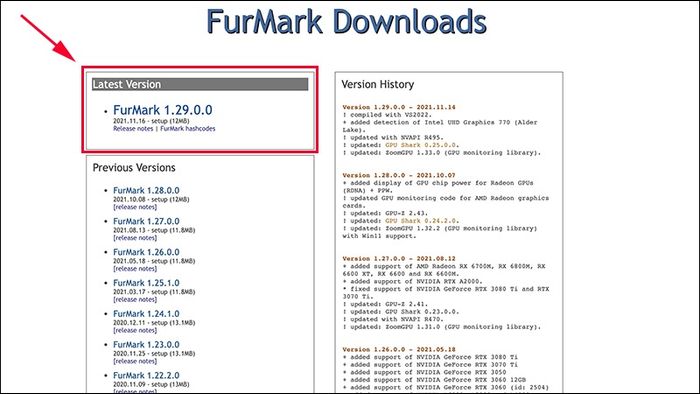
Task: Open release notes for FurMark 1.24.1.0
Action: click(135, 330)
